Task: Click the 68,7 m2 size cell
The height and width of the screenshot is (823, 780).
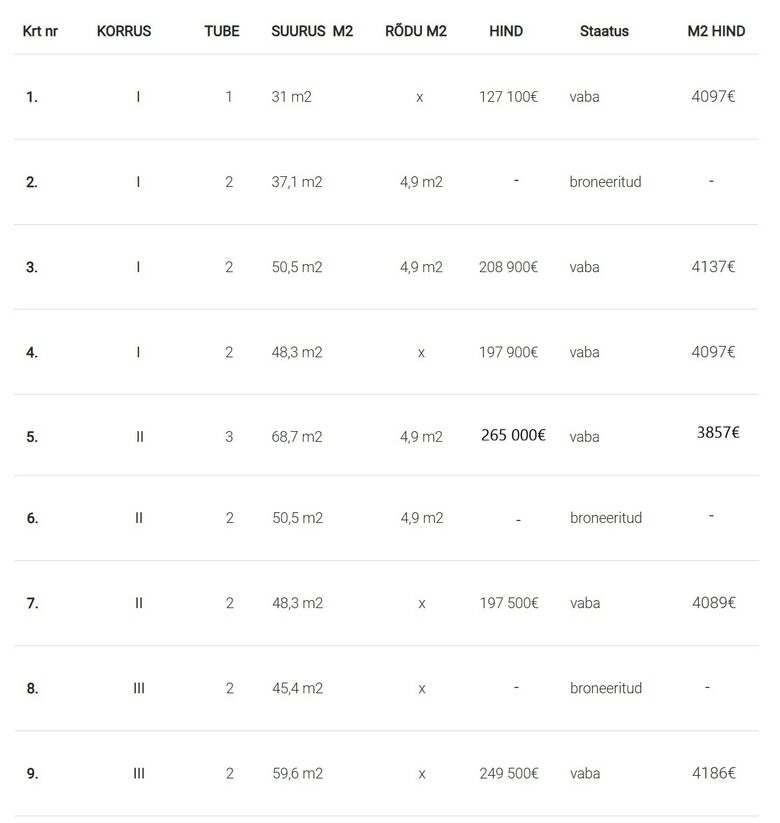Action: [x=297, y=437]
